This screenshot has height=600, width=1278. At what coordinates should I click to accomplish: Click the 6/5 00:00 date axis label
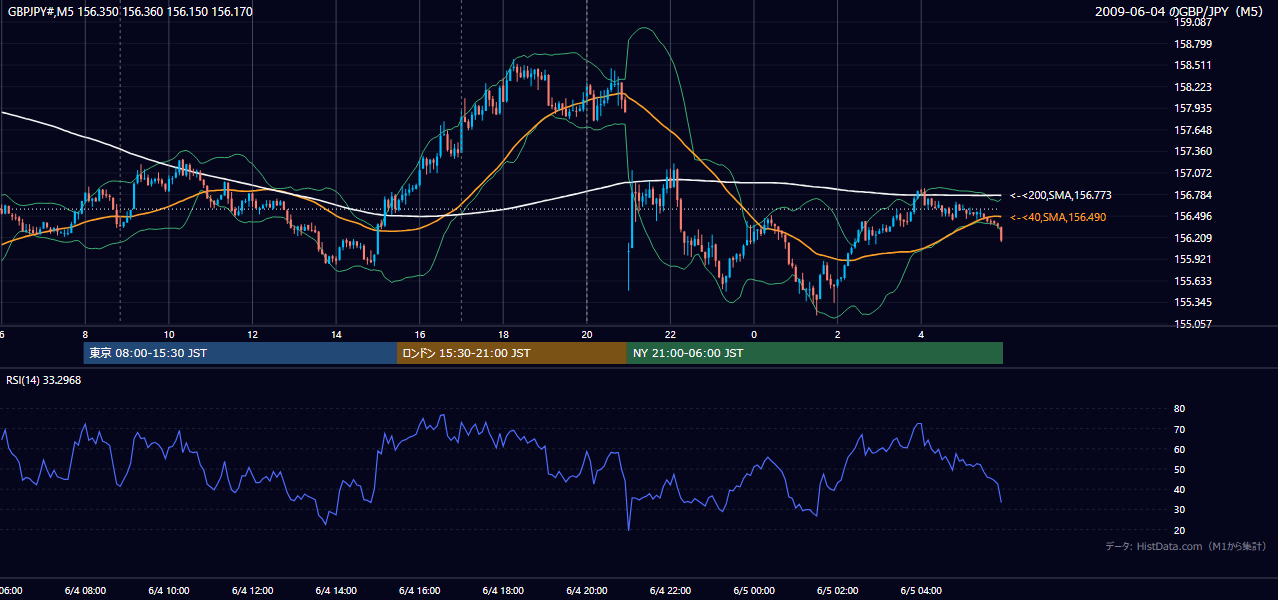754,591
